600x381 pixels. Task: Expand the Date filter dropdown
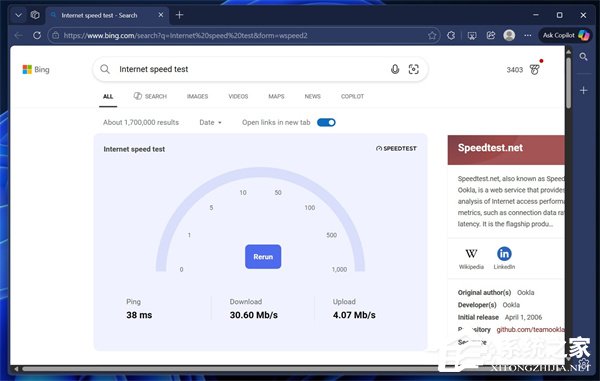[210, 122]
